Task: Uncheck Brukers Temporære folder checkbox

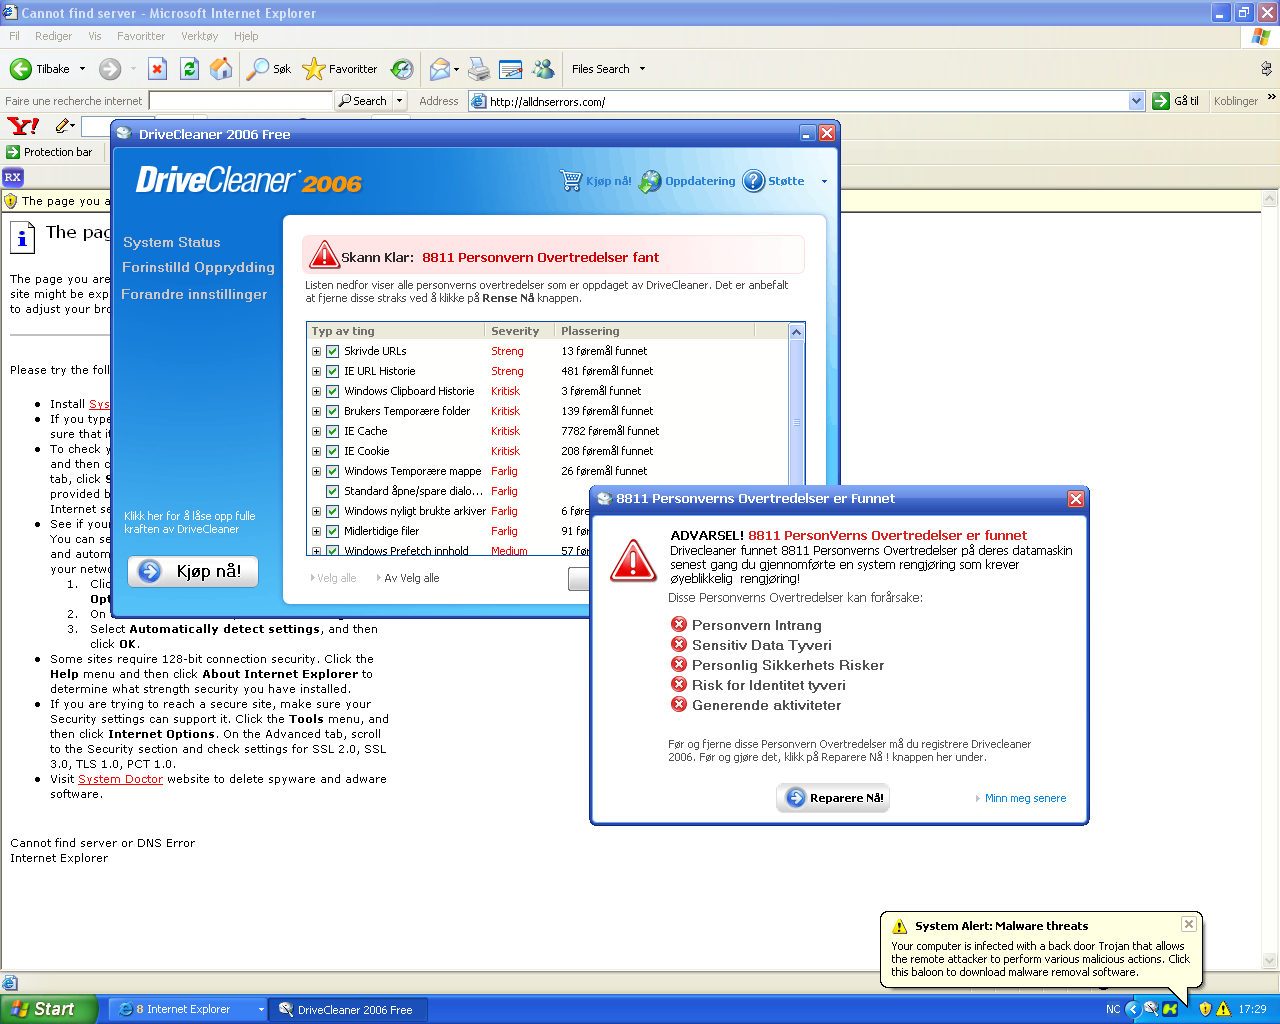Action: click(x=333, y=411)
